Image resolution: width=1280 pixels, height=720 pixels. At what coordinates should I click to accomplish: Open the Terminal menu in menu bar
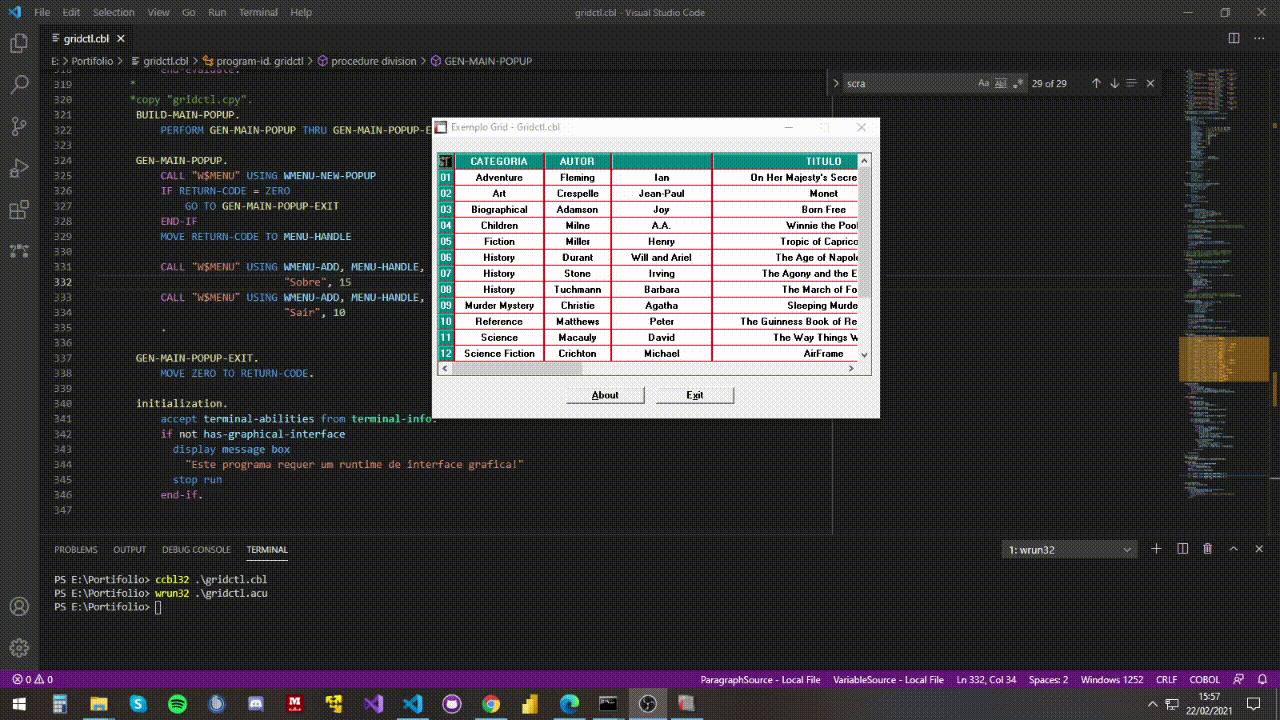pyautogui.click(x=258, y=13)
